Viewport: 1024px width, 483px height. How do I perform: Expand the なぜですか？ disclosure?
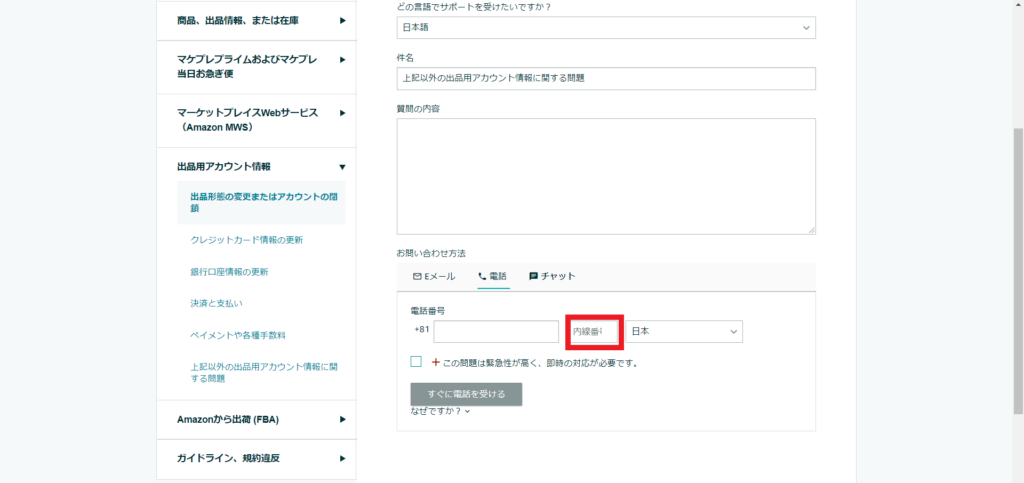click(x=440, y=411)
